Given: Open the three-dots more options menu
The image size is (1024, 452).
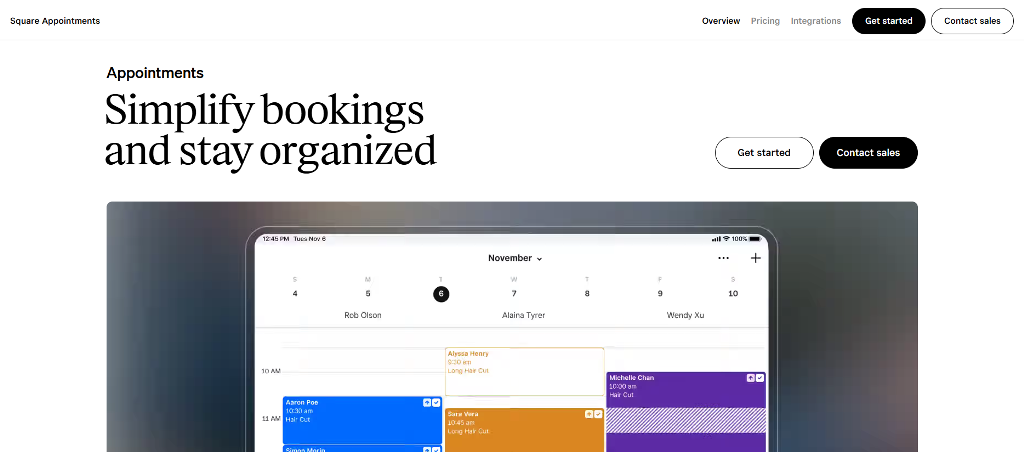Looking at the screenshot, I should coord(723,258).
